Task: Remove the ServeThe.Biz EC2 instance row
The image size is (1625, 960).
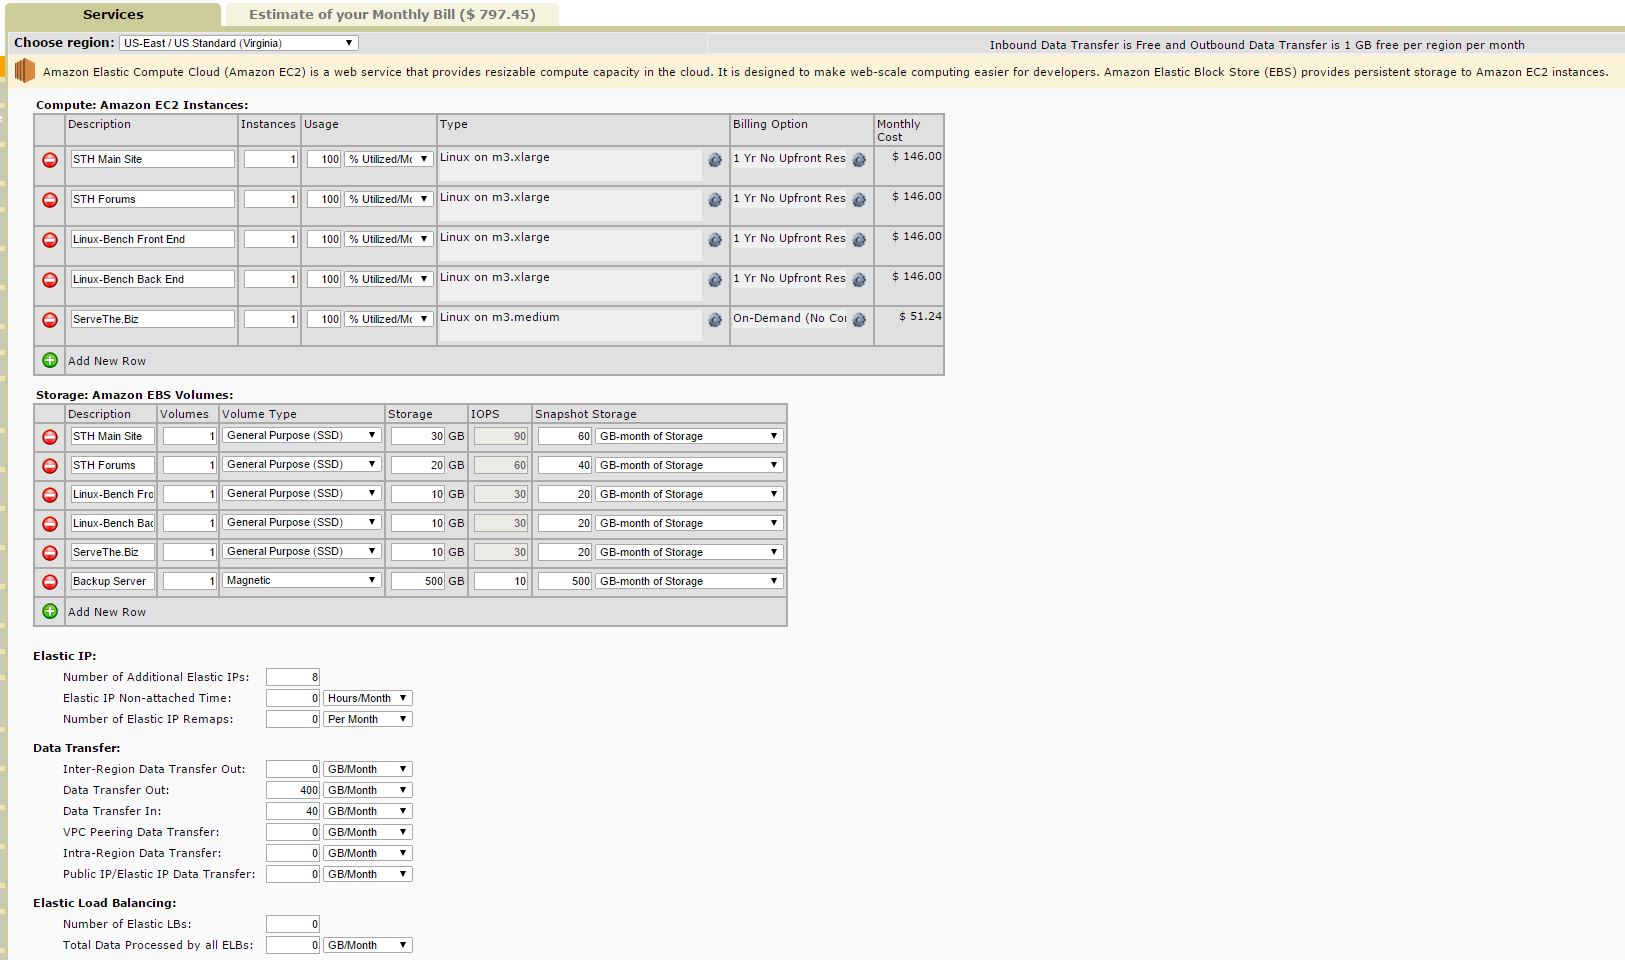Action: [x=50, y=320]
